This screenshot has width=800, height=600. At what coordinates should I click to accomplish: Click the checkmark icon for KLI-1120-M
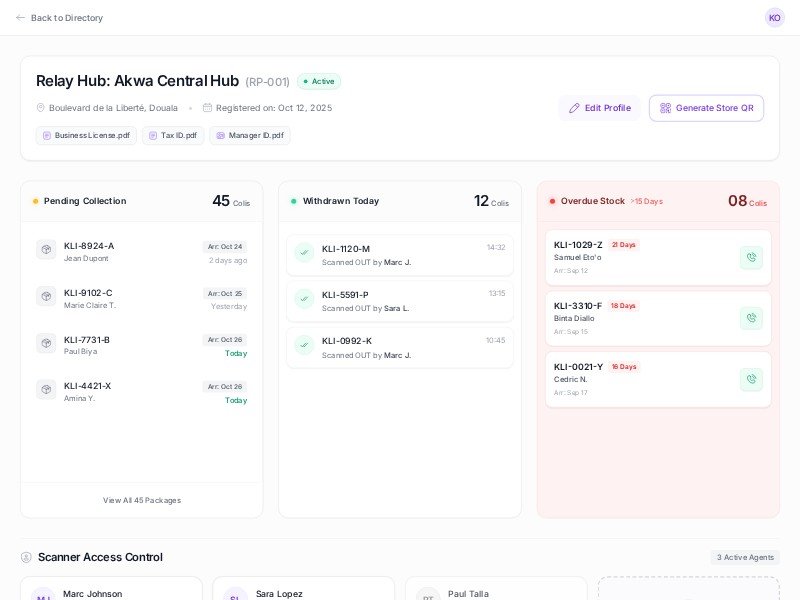pyautogui.click(x=304, y=254)
